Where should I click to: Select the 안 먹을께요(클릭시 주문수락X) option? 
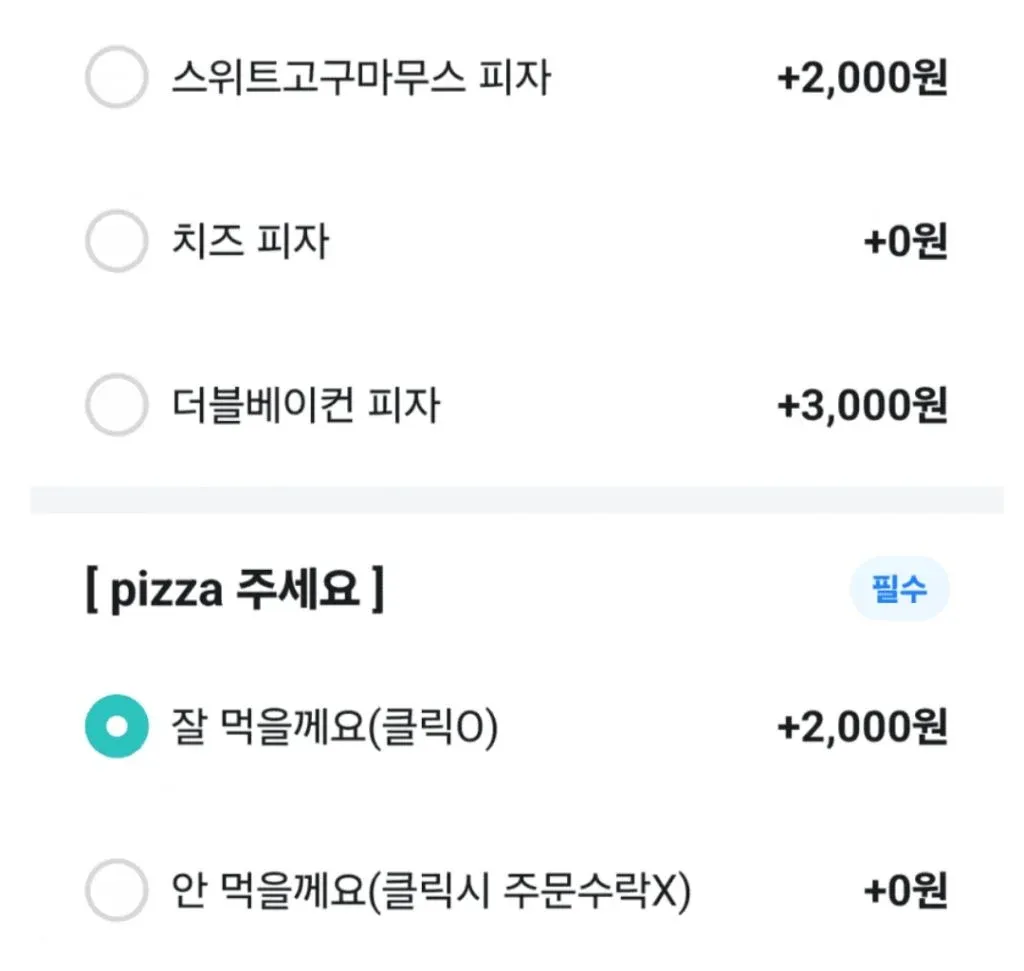click(x=115, y=890)
